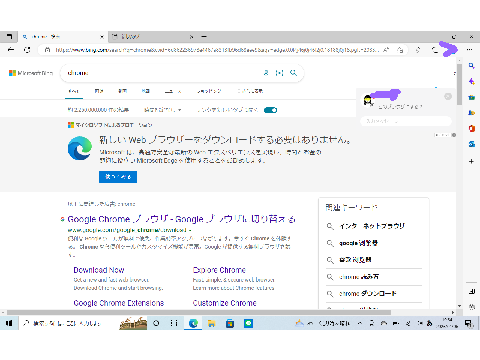Click the Edge logo in the promo banner
Screen dimensions: 480x360
pyautogui.click(x=80, y=148)
